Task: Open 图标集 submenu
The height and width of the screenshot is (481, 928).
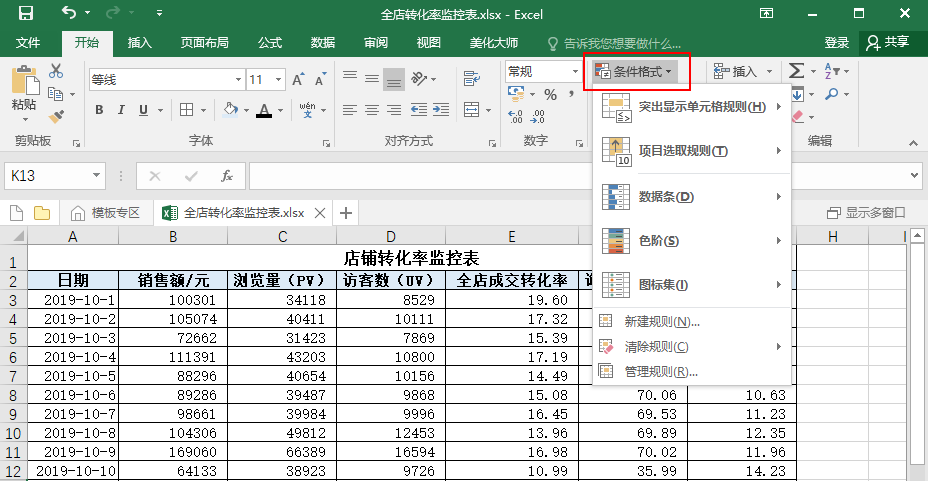Action: point(692,285)
